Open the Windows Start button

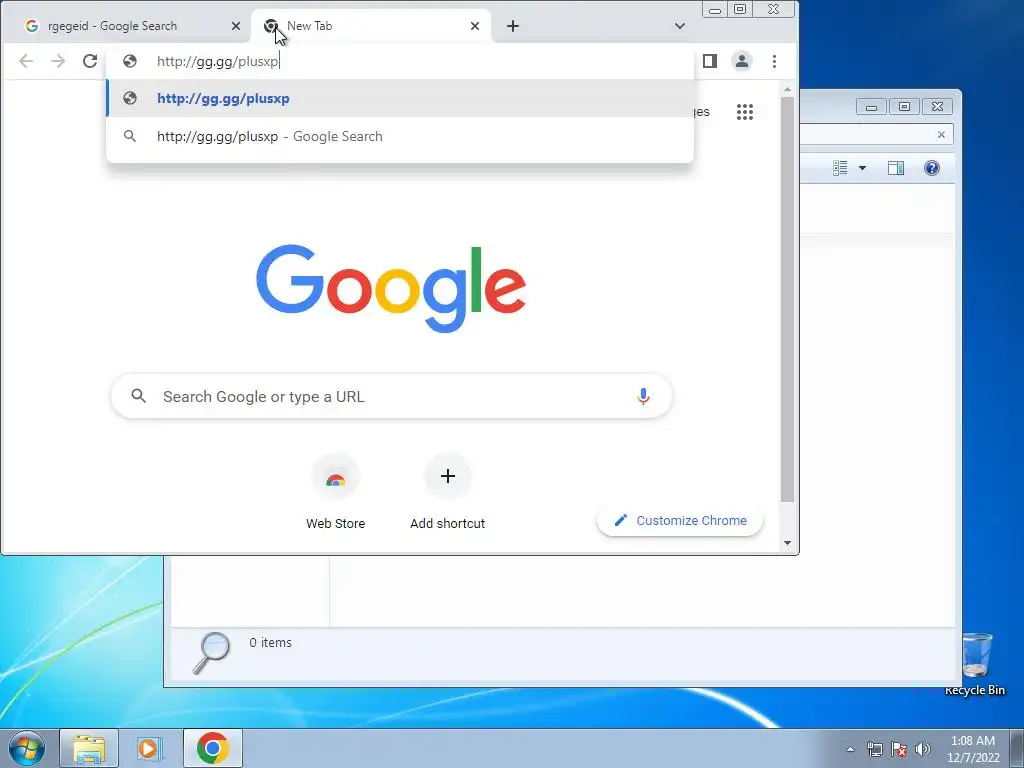point(27,748)
